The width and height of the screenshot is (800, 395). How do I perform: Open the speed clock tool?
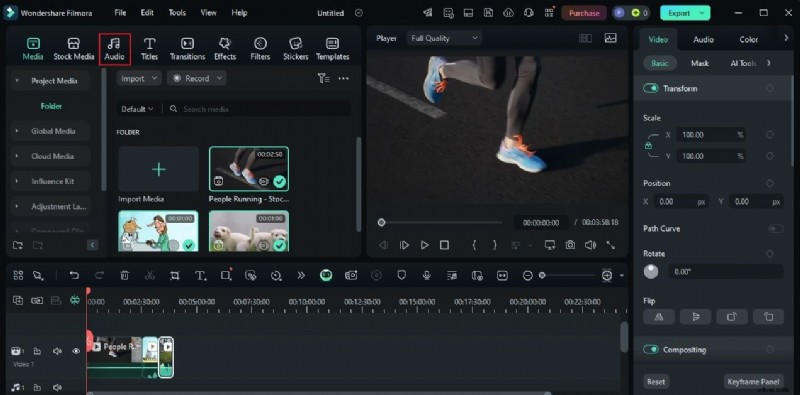pos(276,276)
